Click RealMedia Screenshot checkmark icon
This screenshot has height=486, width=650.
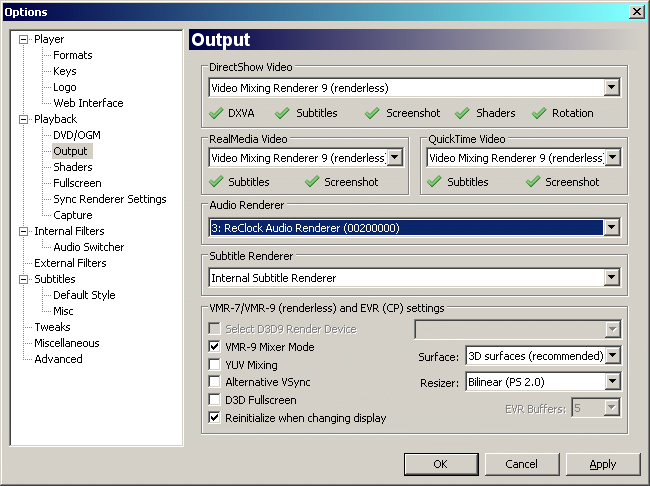(x=312, y=182)
